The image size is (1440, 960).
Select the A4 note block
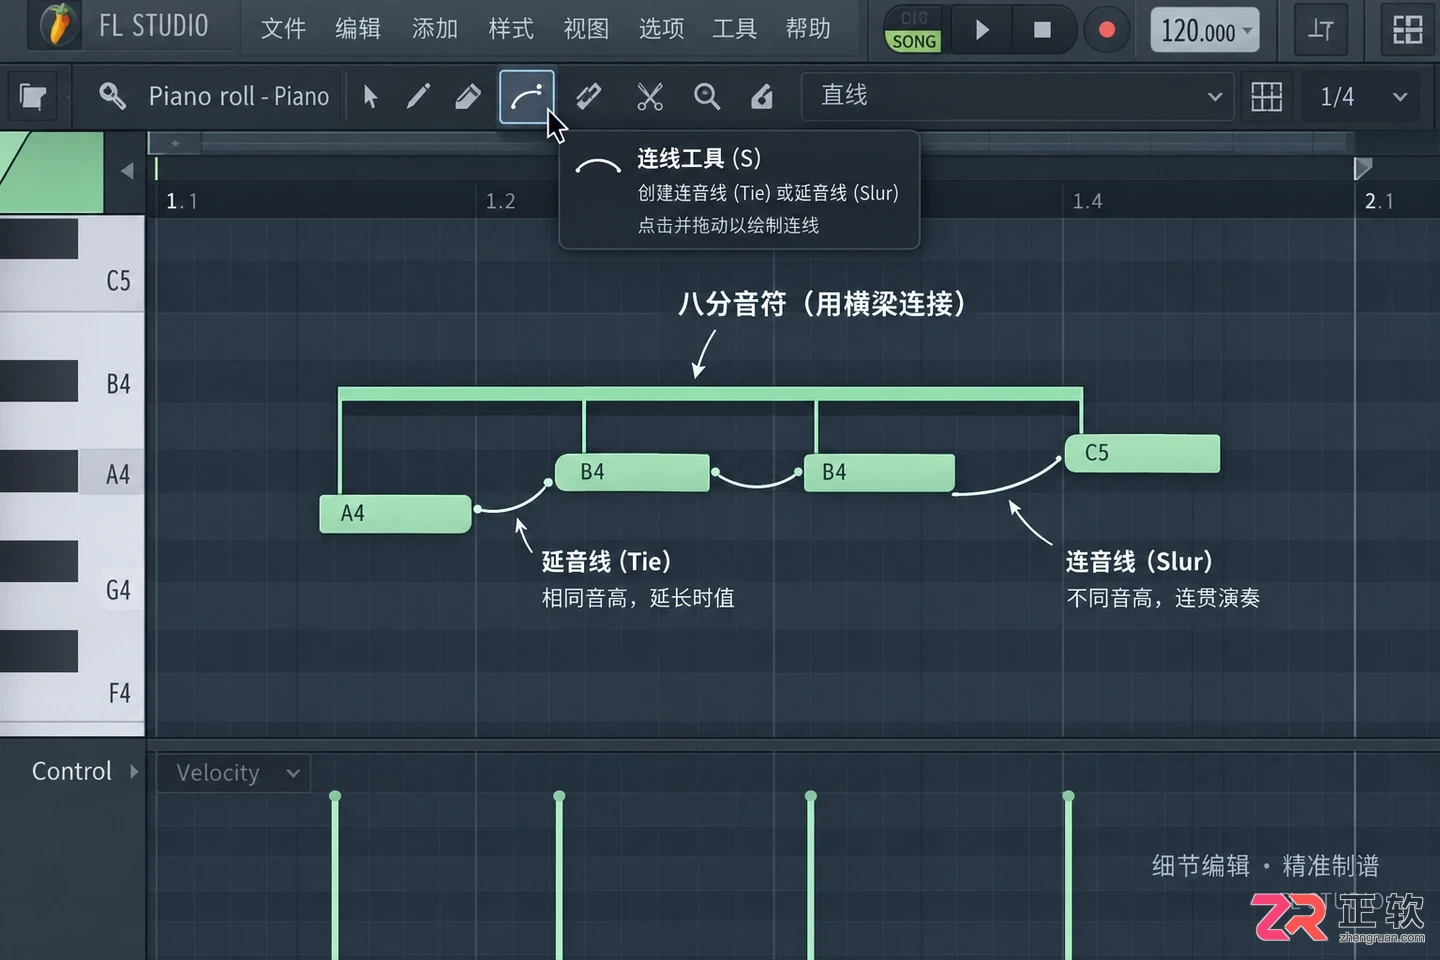point(395,514)
